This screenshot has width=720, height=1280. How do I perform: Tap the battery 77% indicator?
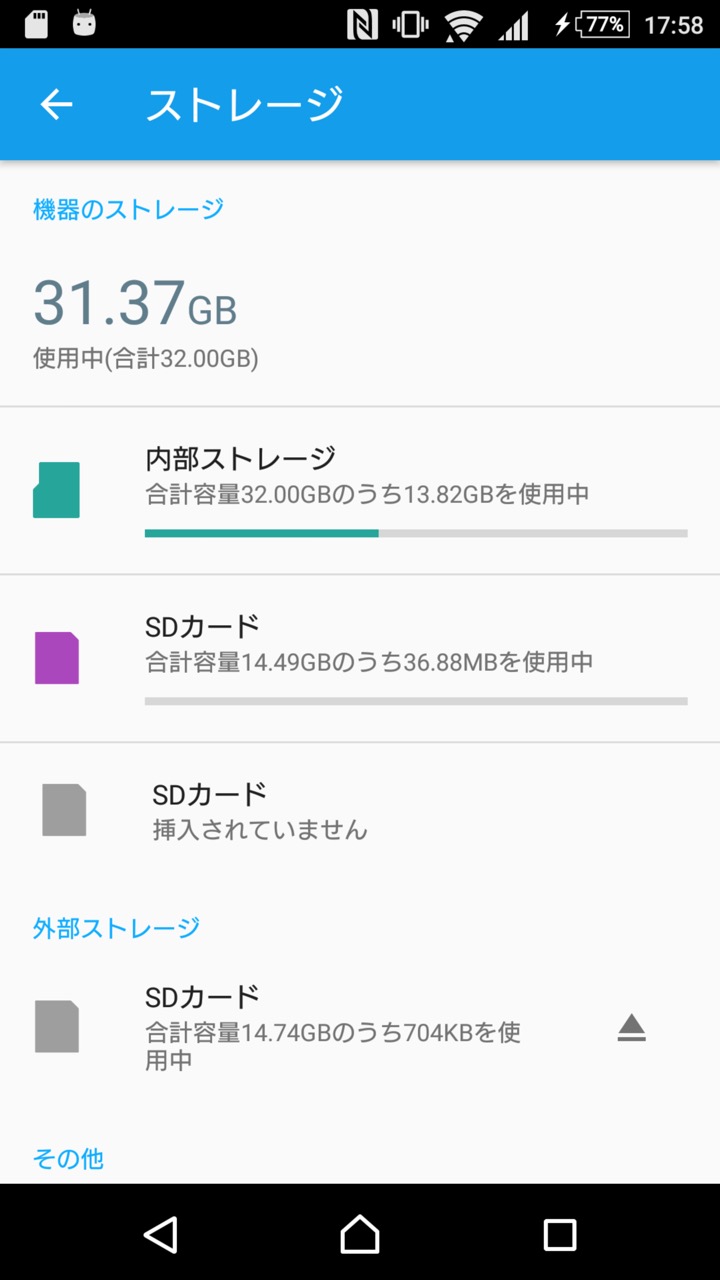click(x=605, y=24)
